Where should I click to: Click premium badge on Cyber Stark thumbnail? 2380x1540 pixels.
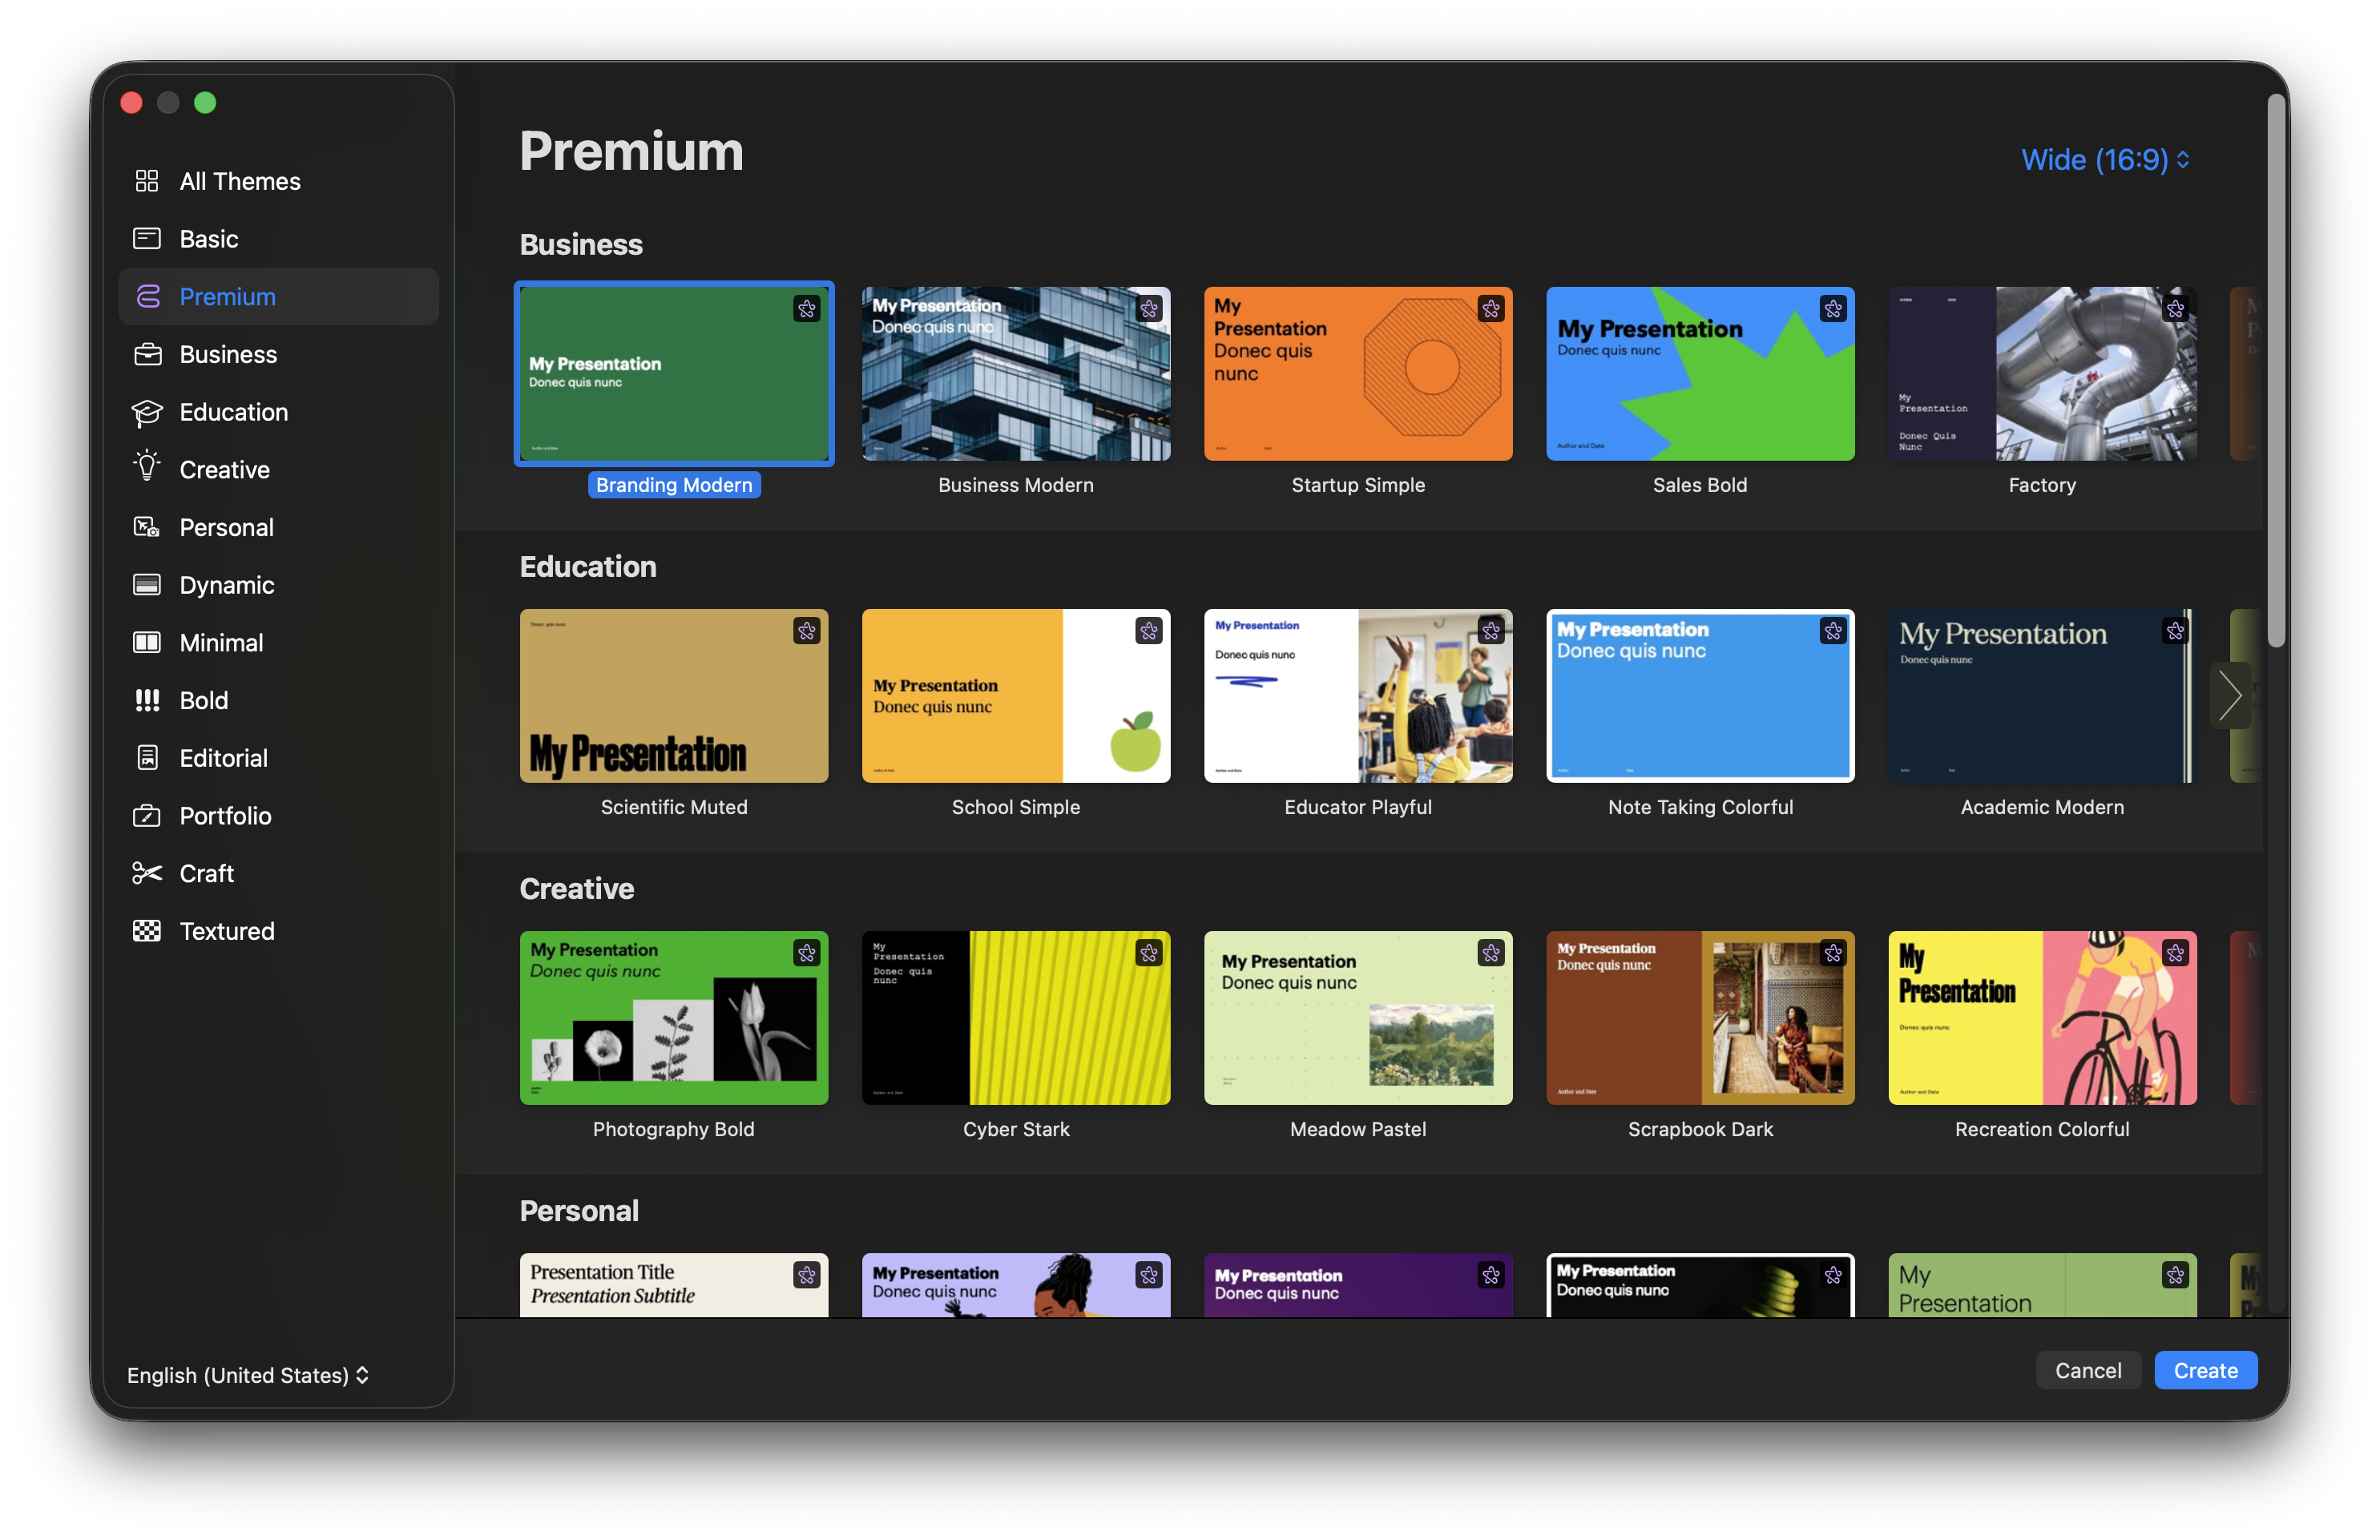click(1148, 953)
